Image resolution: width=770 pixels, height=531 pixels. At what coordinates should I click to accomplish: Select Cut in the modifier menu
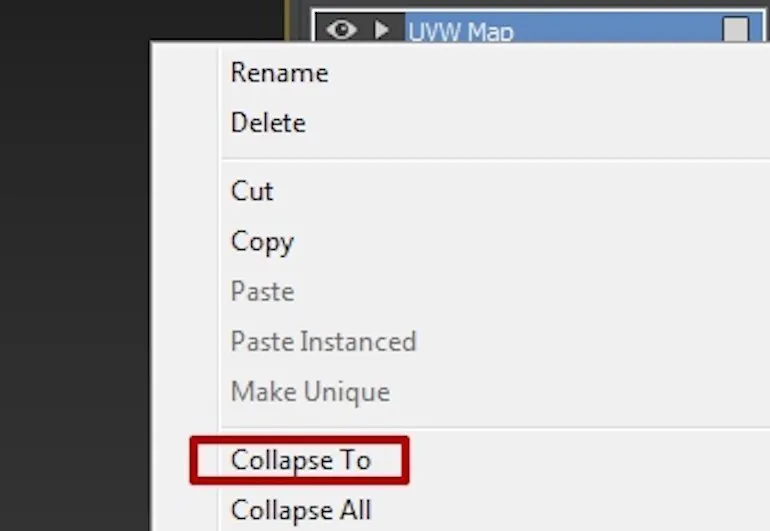point(252,191)
